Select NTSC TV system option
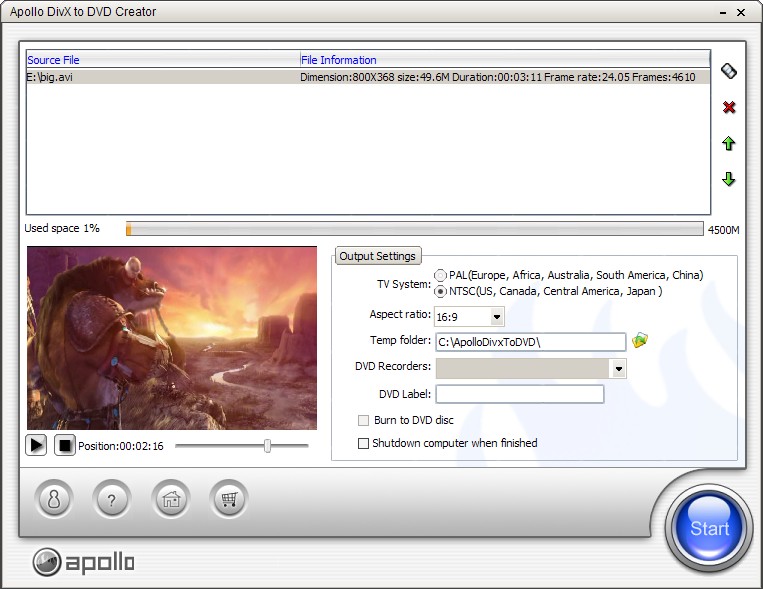763x589 pixels. (441, 291)
